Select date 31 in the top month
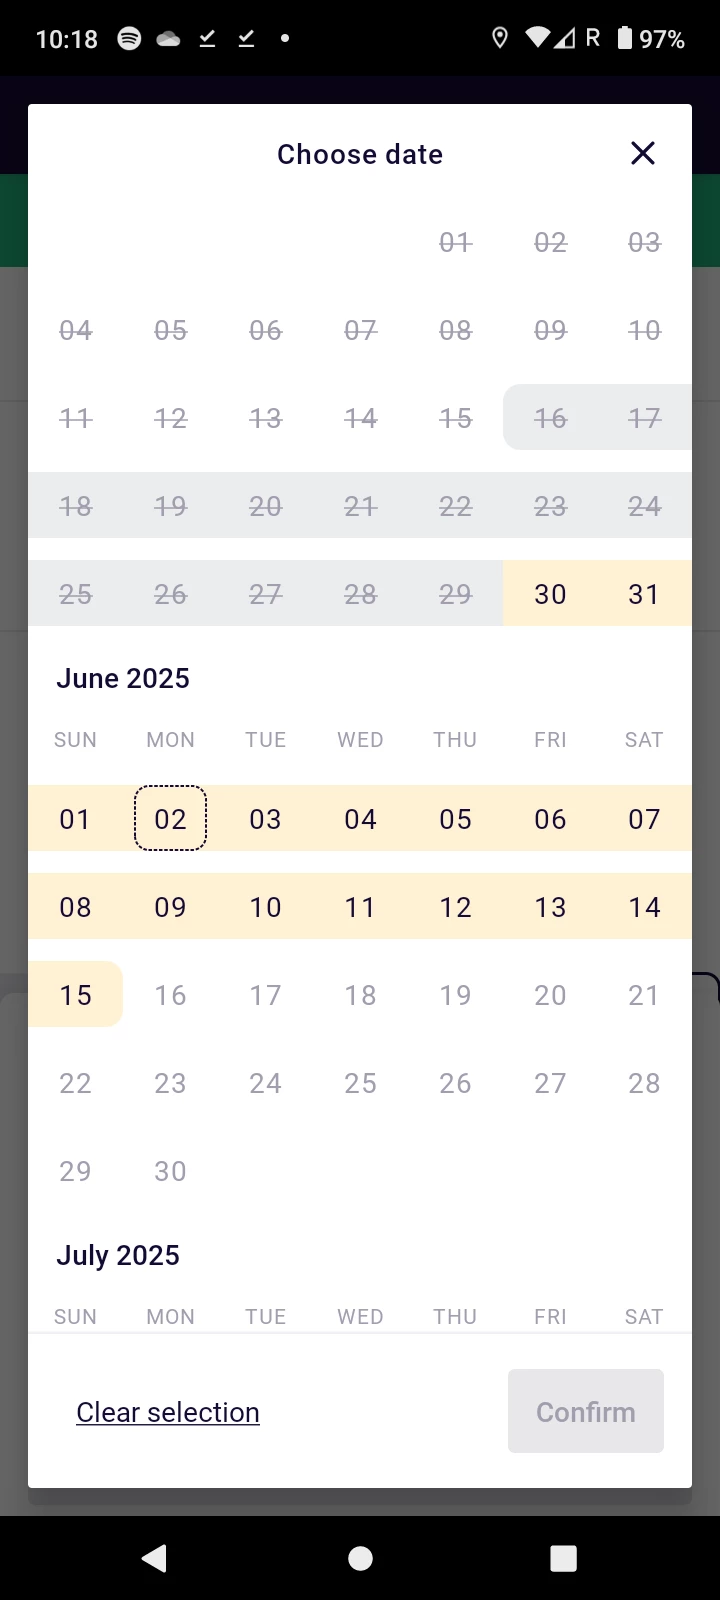Image resolution: width=720 pixels, height=1600 pixels. (644, 594)
